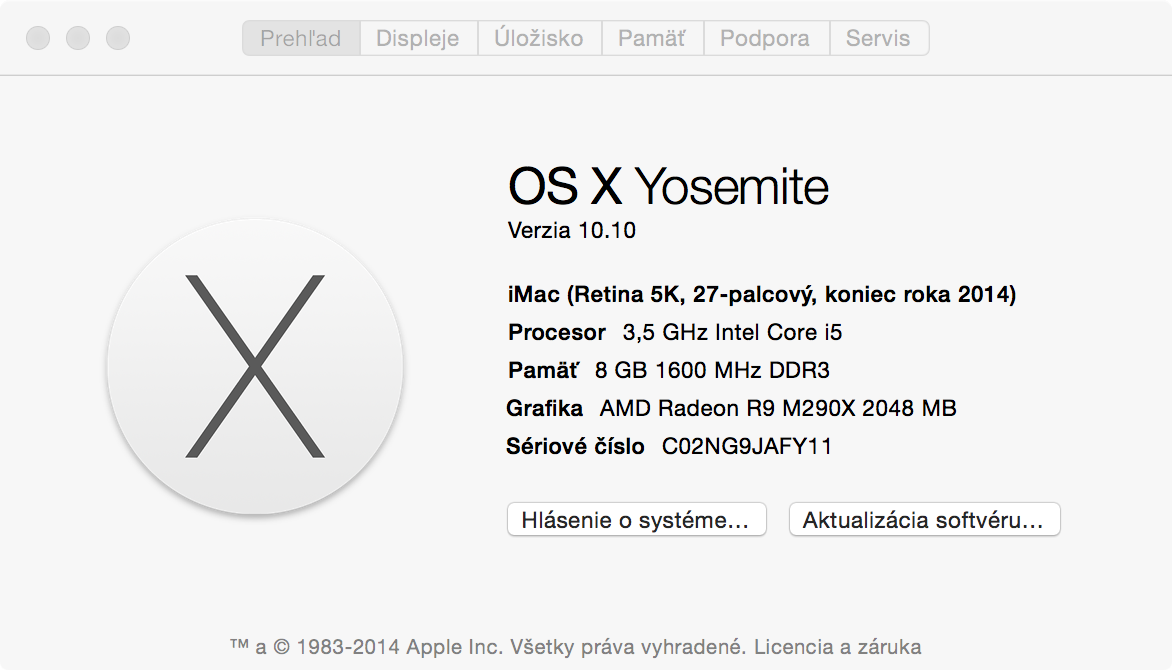
Task: Click the Aktualizácia softvéru button
Action: pos(924,520)
